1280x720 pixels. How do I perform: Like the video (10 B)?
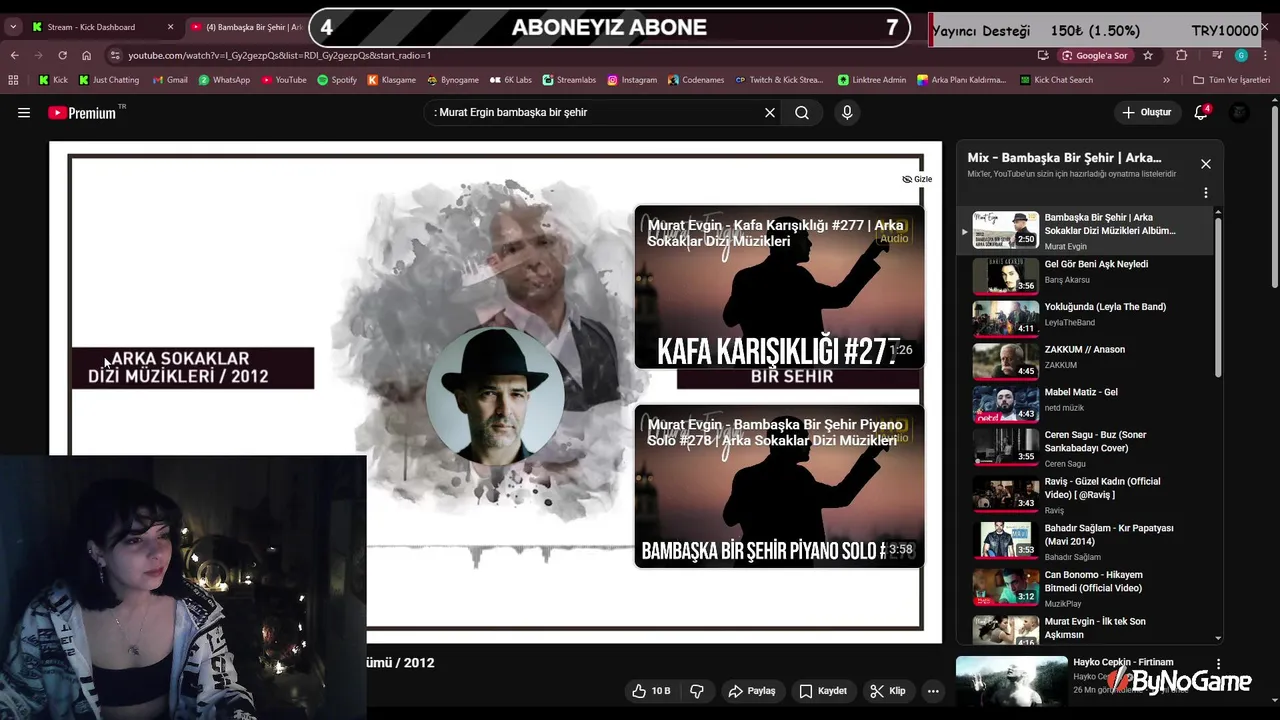[x=651, y=691]
